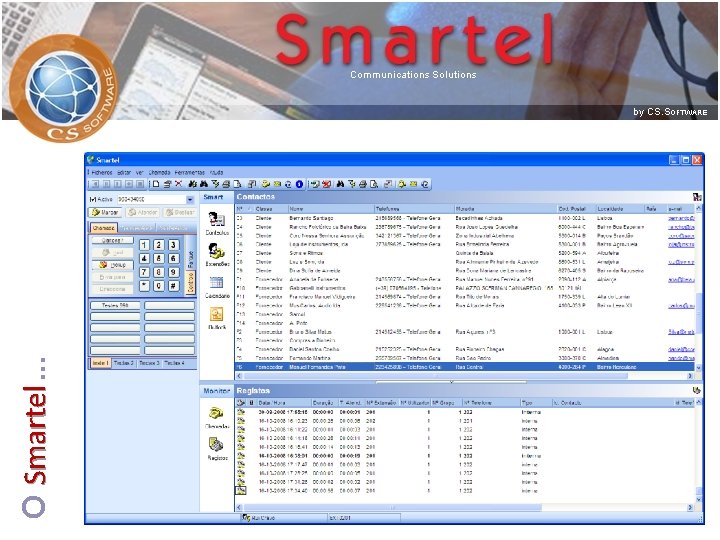Sort Registos by Duração column header
The image size is (720, 540).
[325, 403]
